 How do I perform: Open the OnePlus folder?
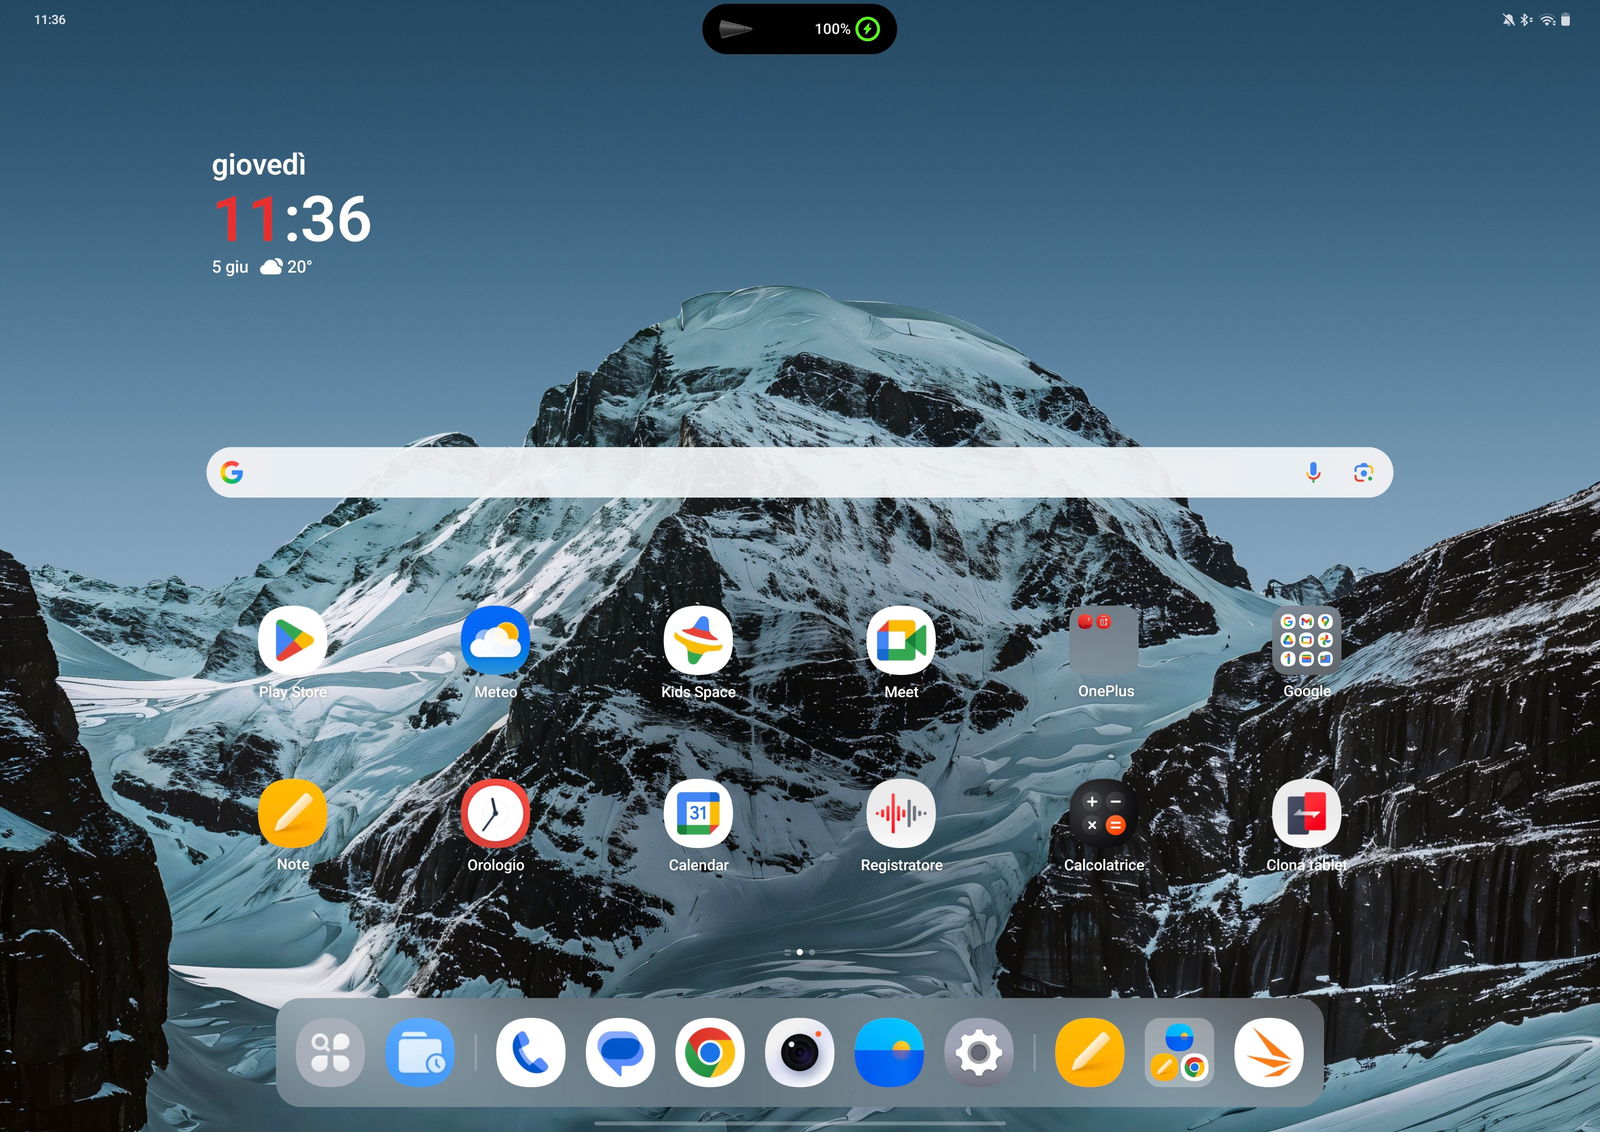pyautogui.click(x=1104, y=640)
